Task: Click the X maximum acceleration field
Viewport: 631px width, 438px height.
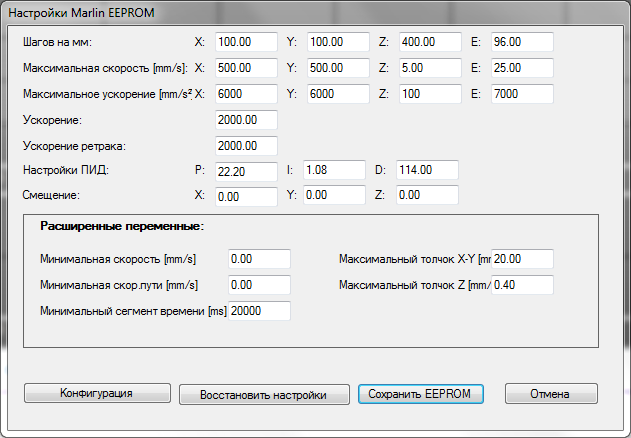Action: (x=245, y=95)
